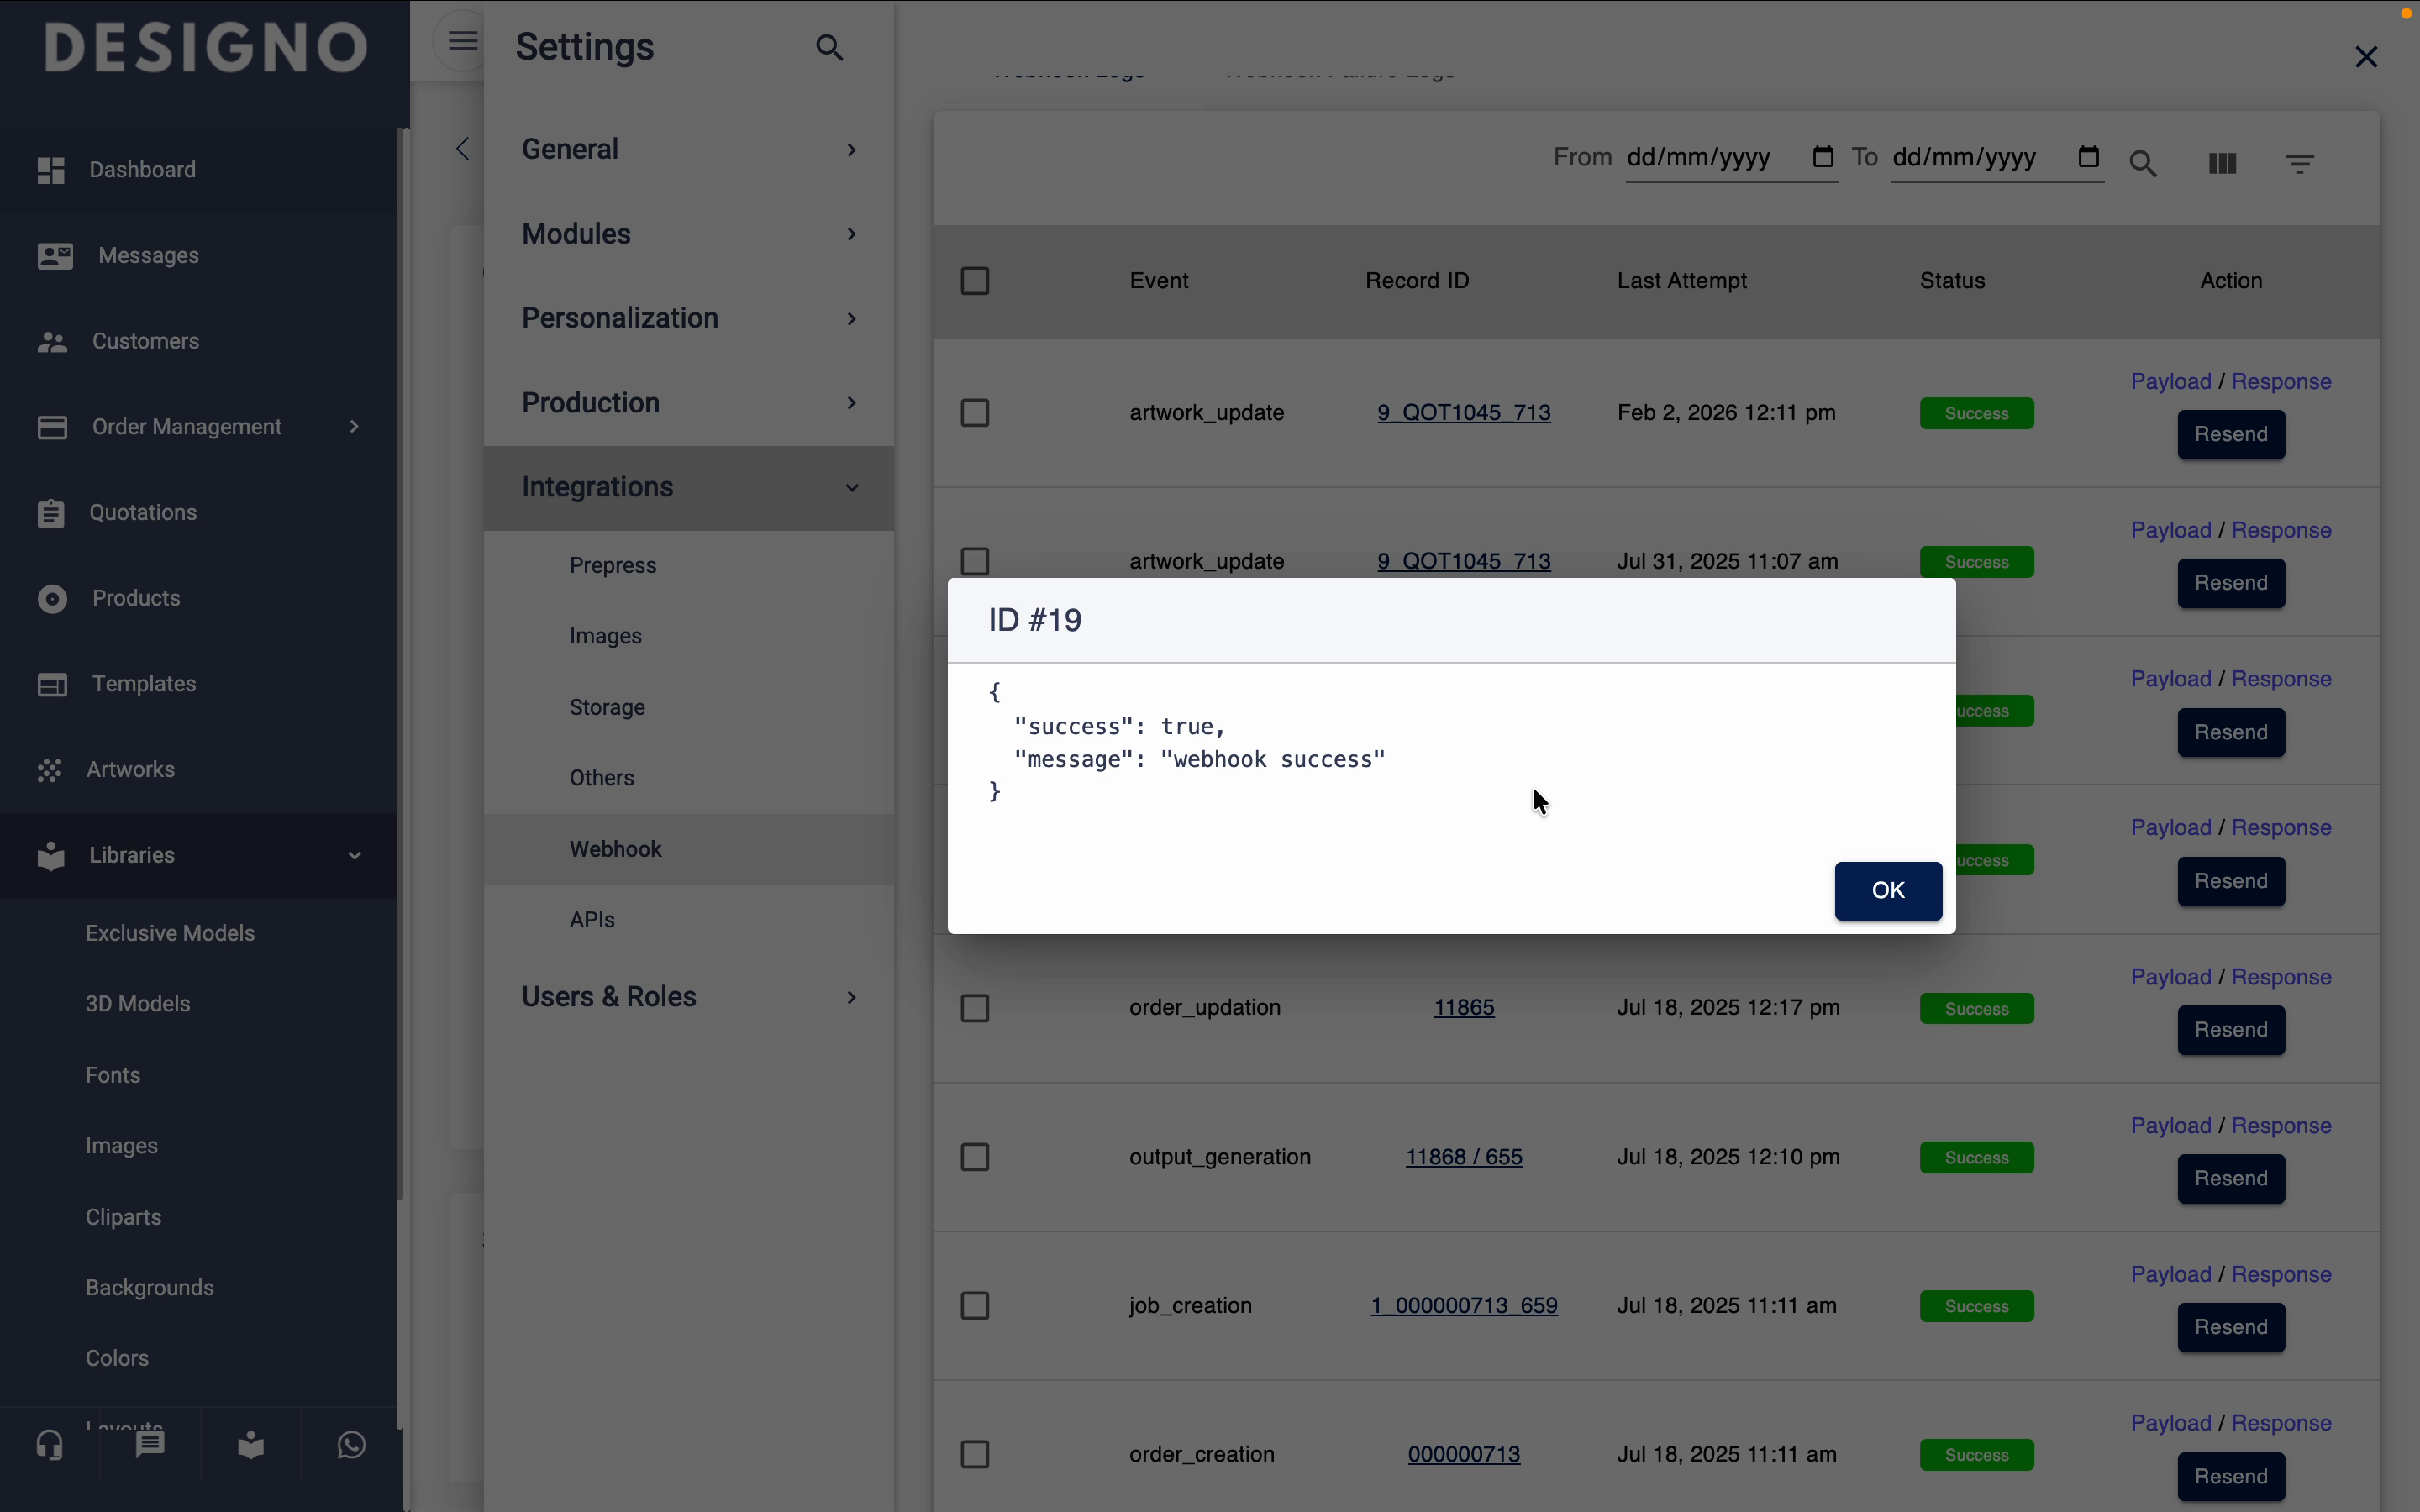Click the Settings search magnifier icon
Image resolution: width=2420 pixels, height=1512 pixels.
(x=829, y=47)
